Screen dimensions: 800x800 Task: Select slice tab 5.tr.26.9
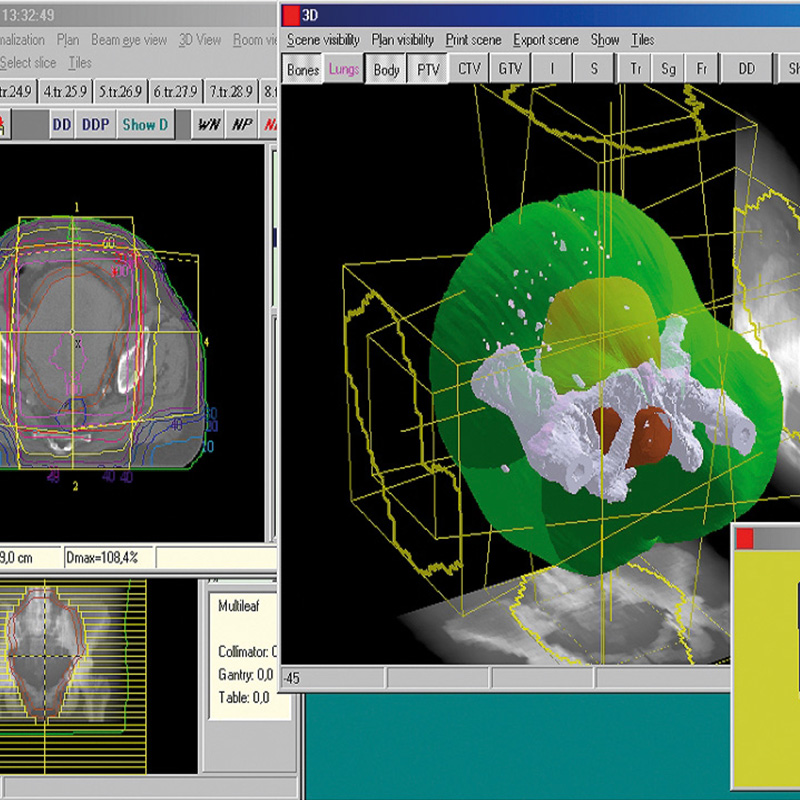tap(120, 92)
